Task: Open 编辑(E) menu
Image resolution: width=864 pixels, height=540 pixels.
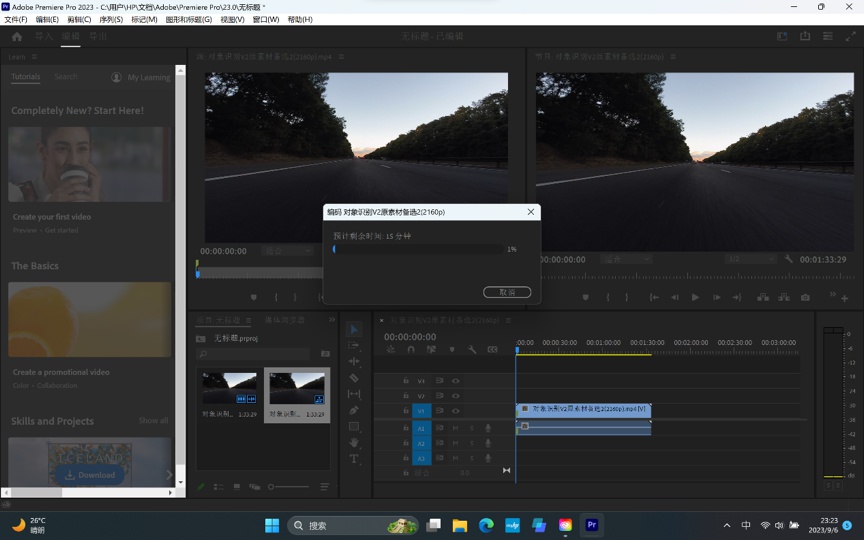Action: pos(47,19)
